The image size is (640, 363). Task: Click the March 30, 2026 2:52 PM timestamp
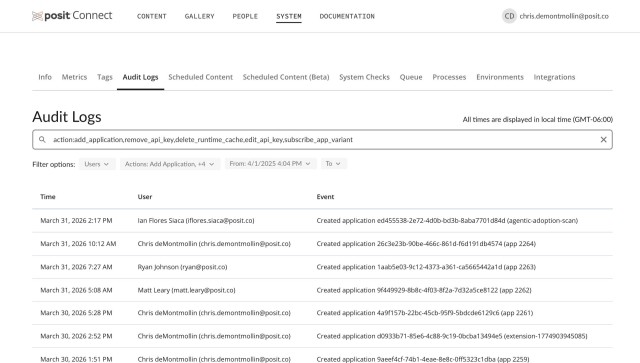[x=76, y=336]
